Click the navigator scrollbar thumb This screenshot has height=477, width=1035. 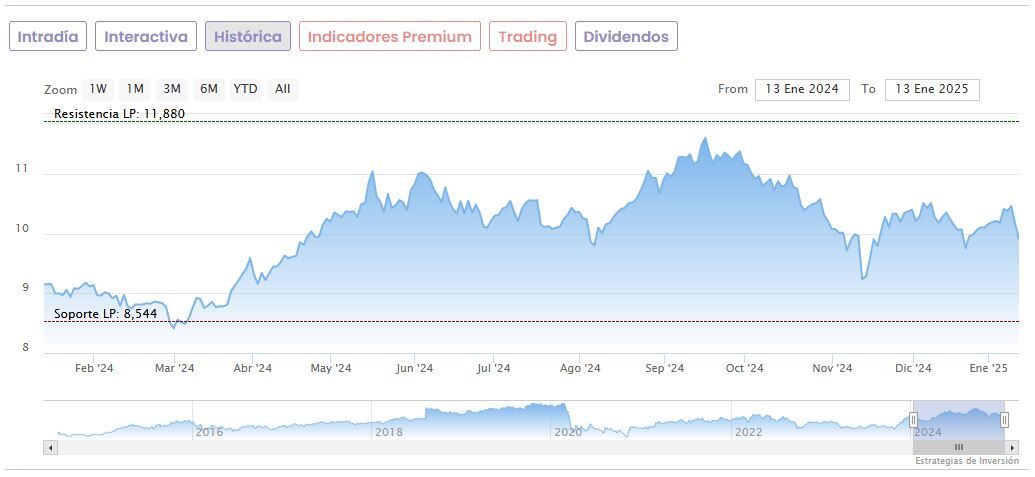pyautogui.click(x=958, y=447)
